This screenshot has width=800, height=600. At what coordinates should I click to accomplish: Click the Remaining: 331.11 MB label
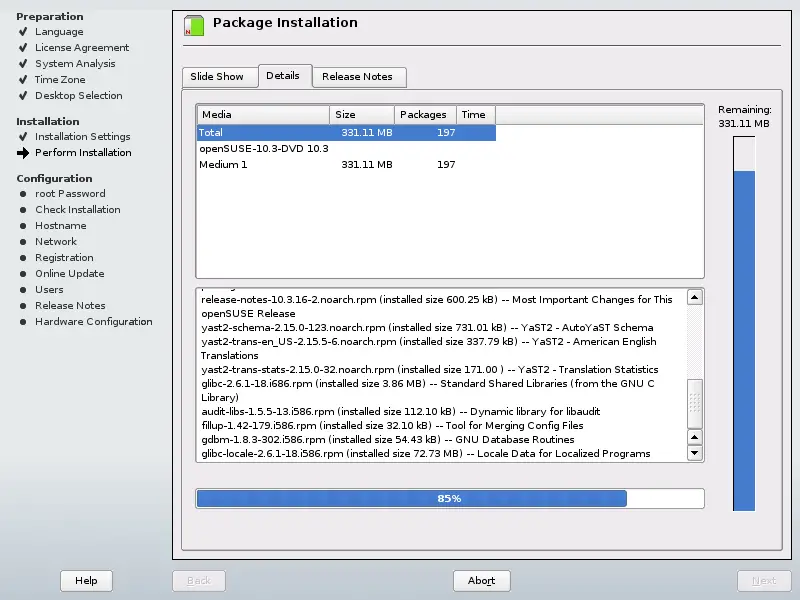(x=744, y=117)
